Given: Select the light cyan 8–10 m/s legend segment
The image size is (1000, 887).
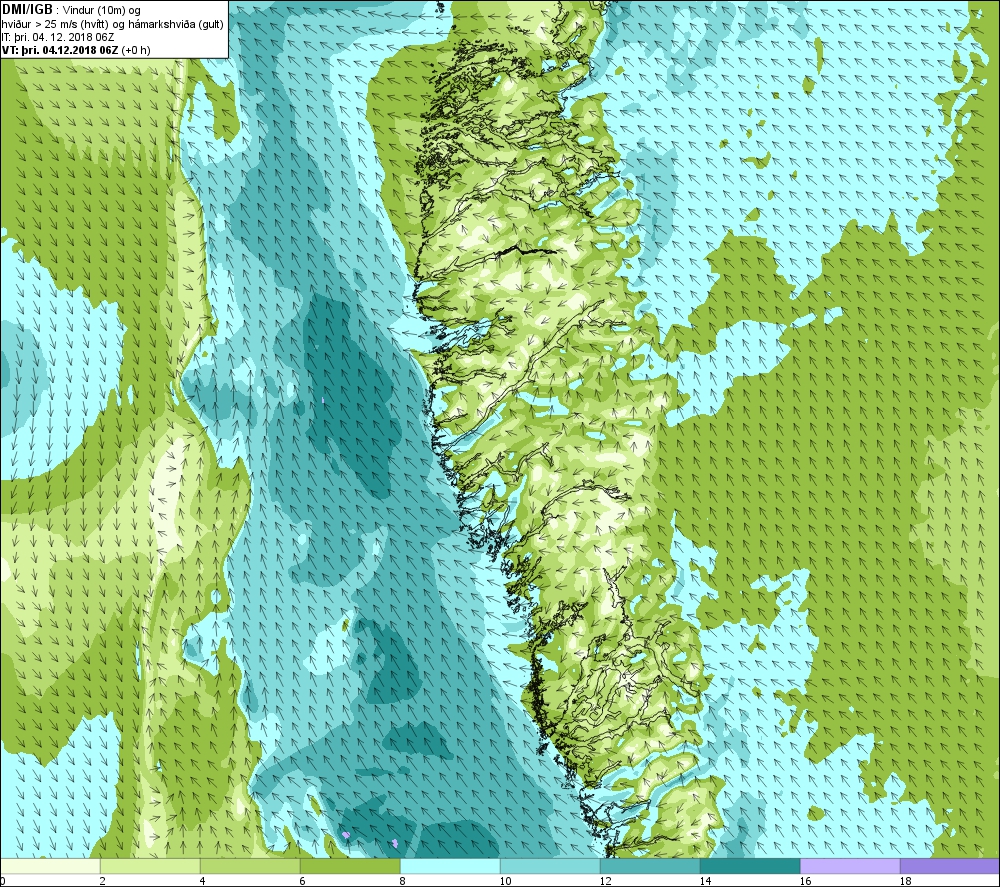Looking at the screenshot, I should coord(450,866).
